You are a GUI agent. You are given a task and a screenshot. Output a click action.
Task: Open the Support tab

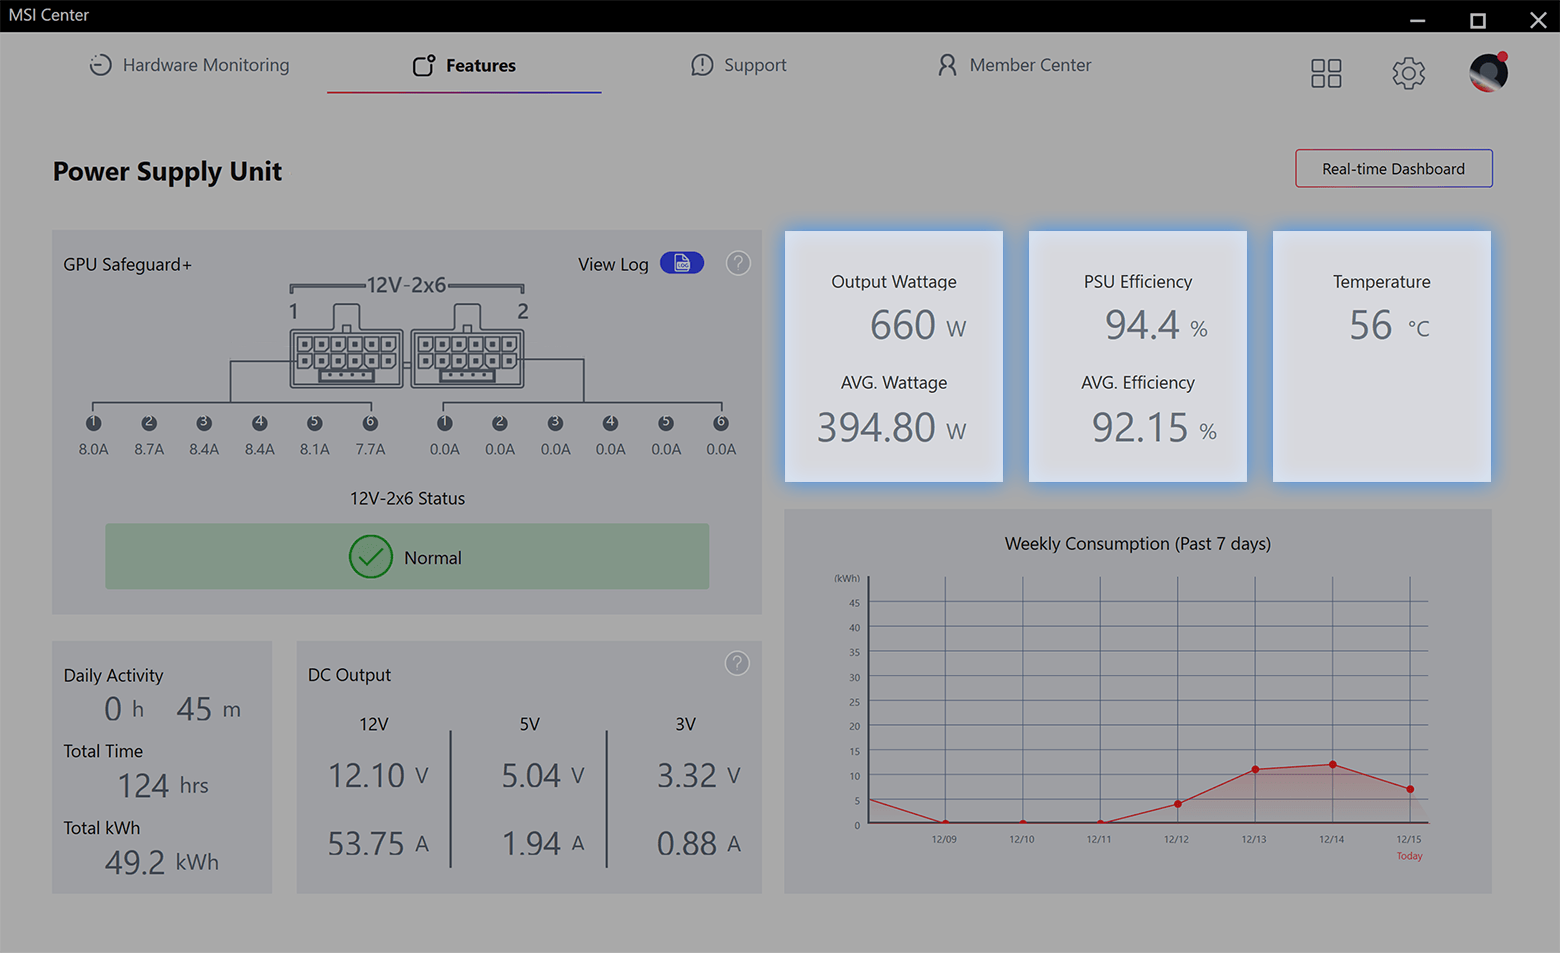tap(739, 65)
